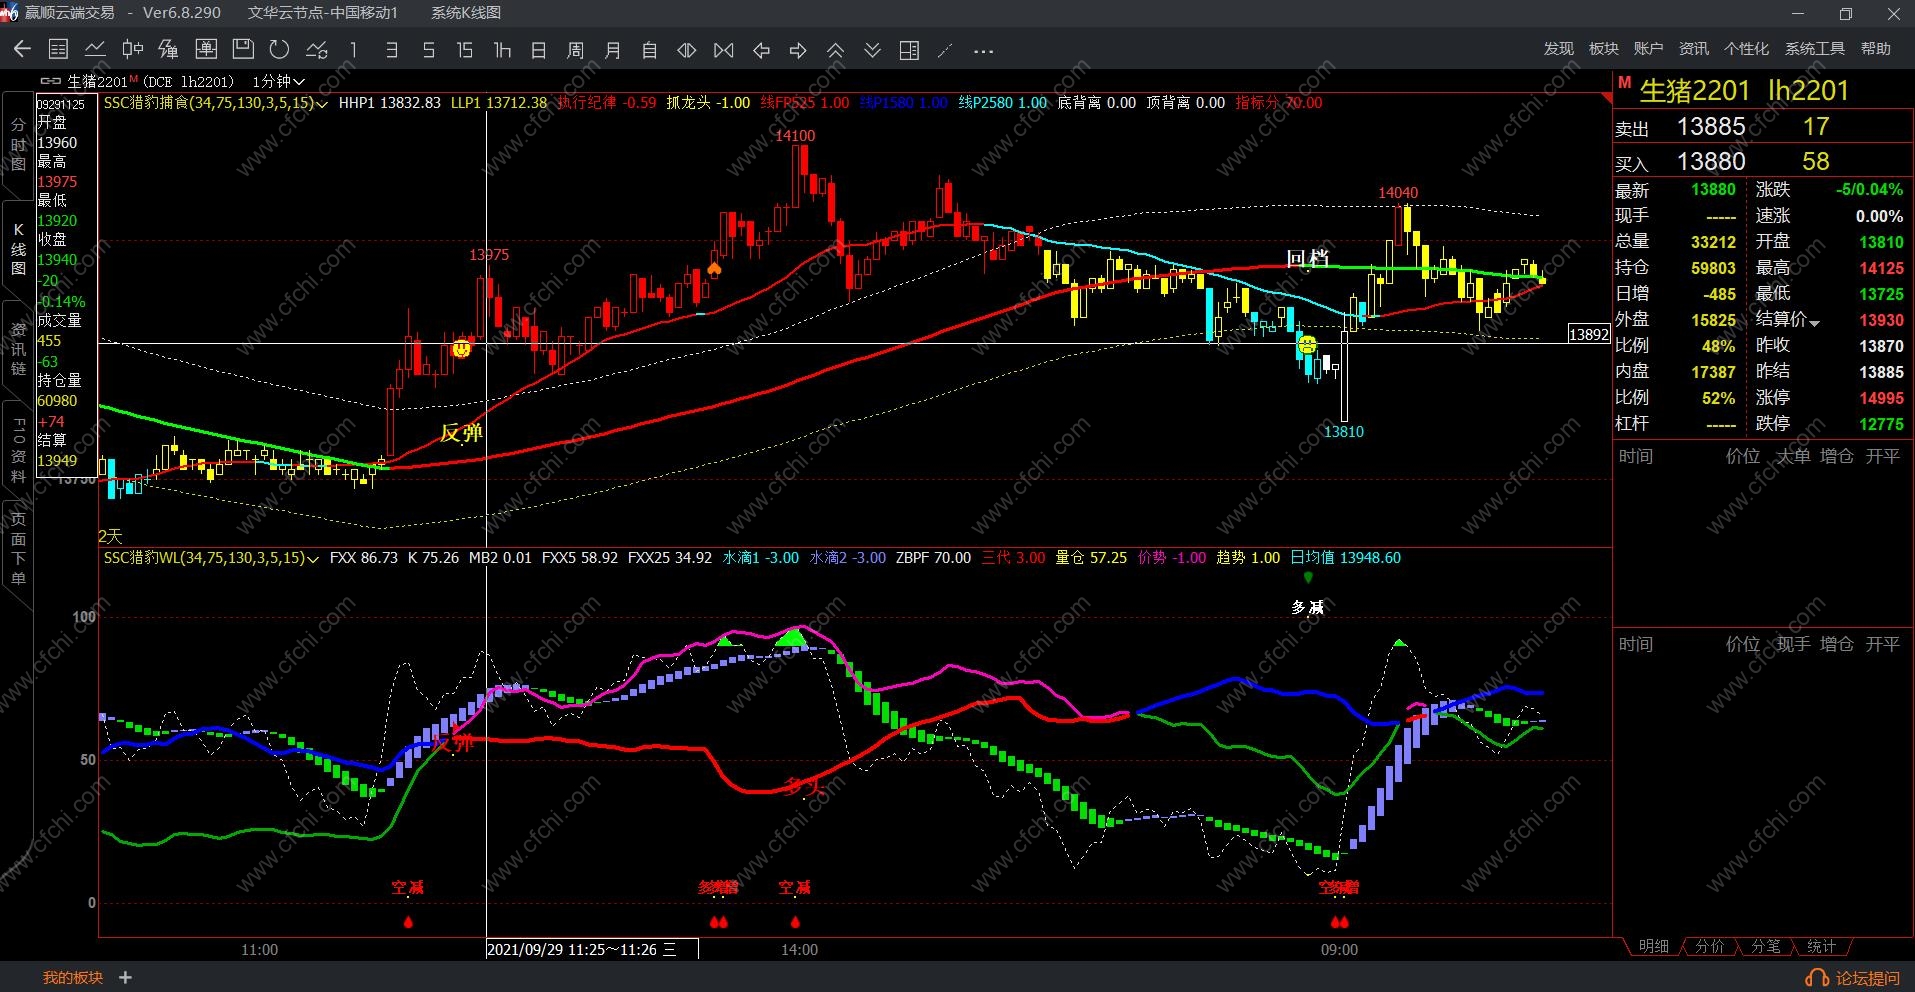Open the 系统工具 menu
1915x992 pixels.
(1815, 49)
